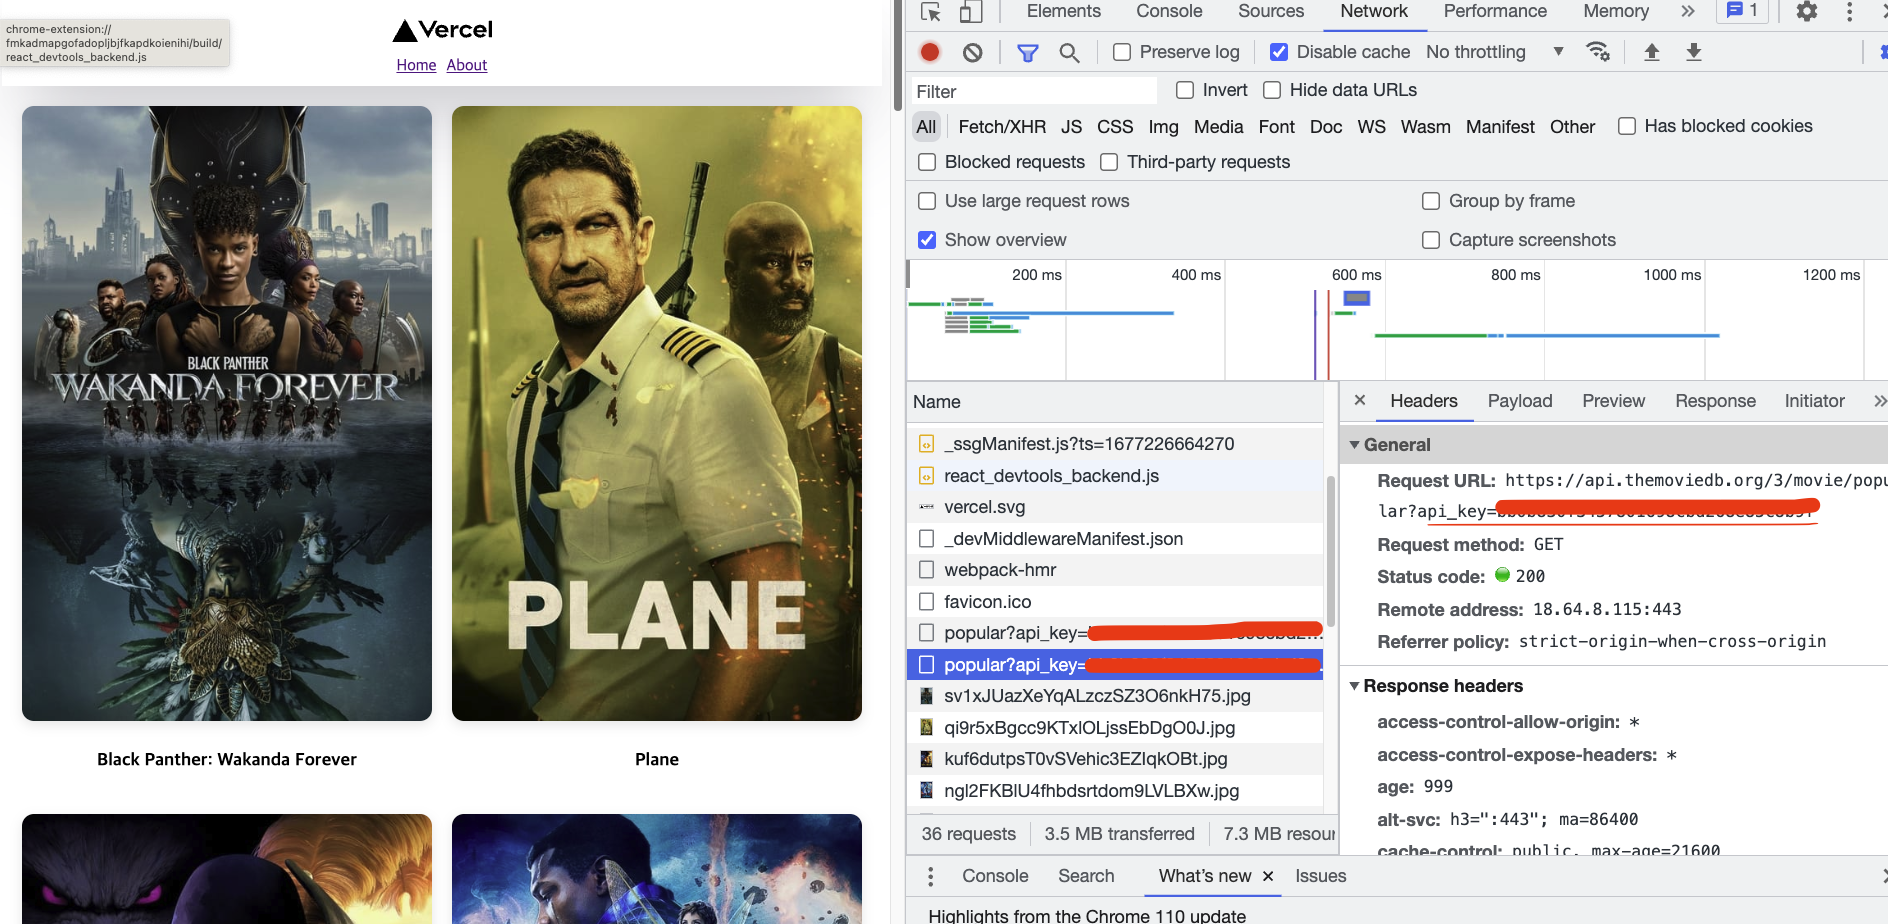This screenshot has width=1888, height=924.
Task: Open the Payload tab of the request
Action: pos(1520,401)
